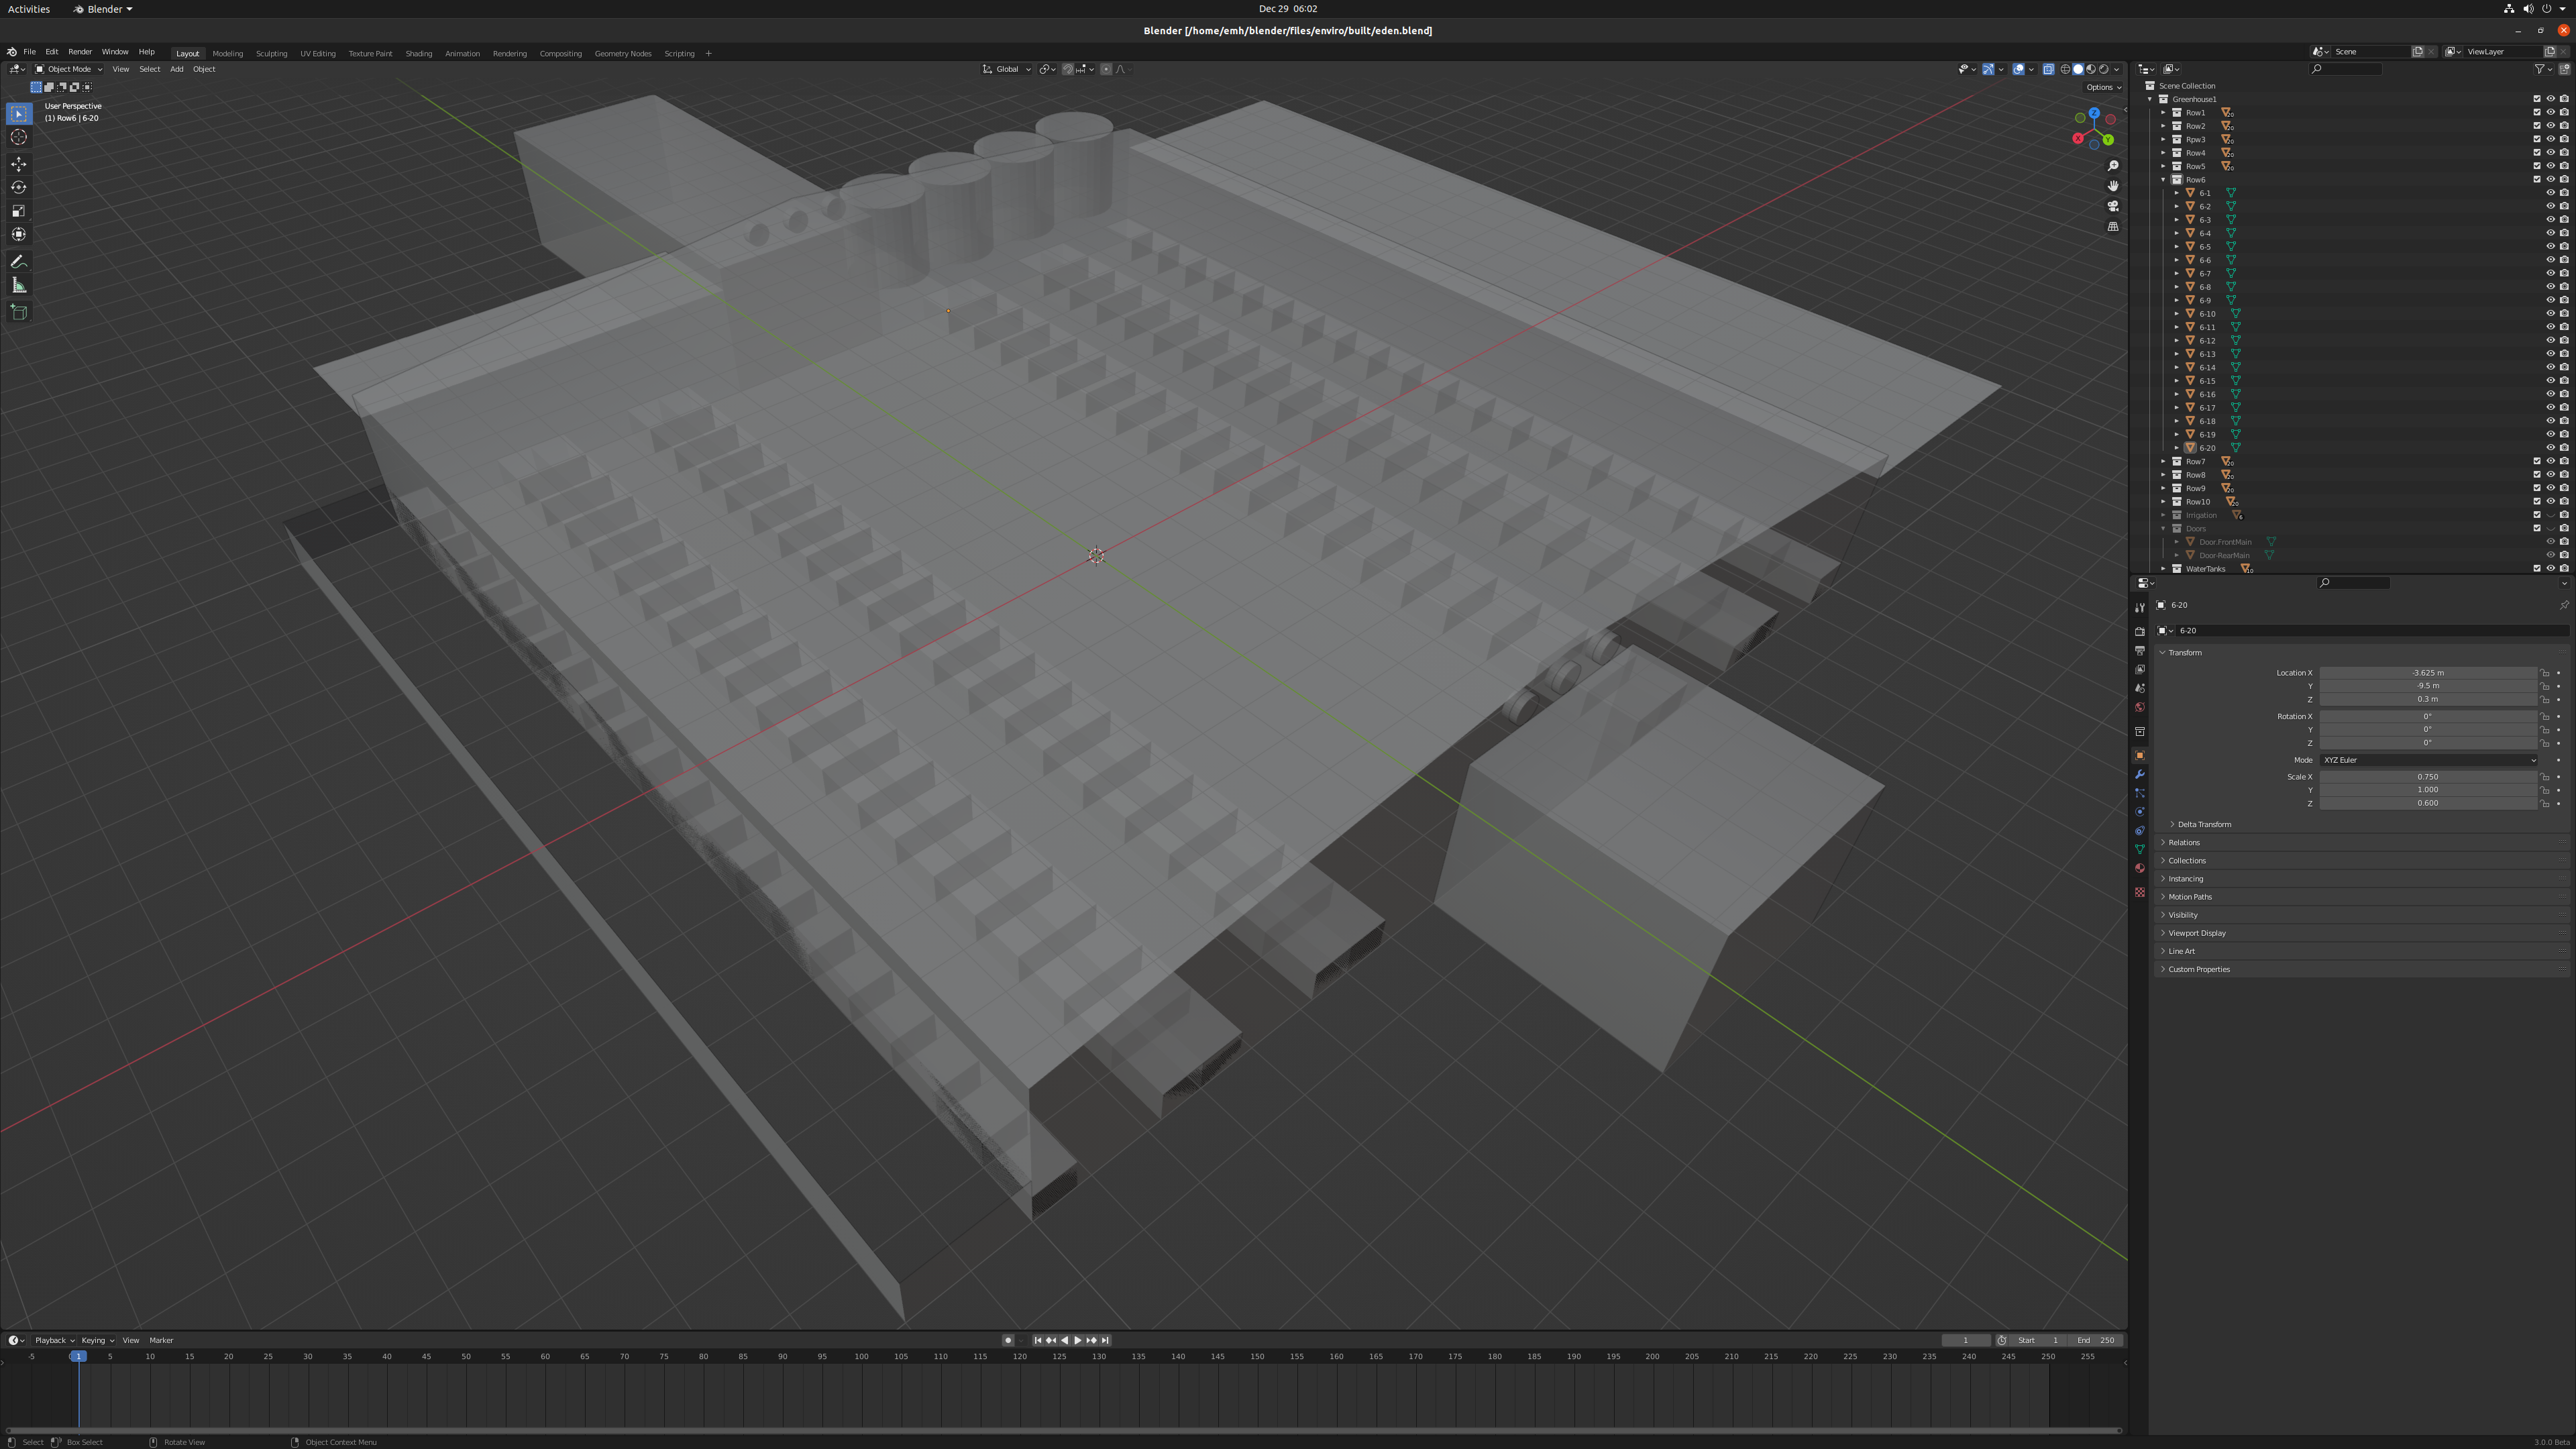Viewport: 2576px width, 1449px height.
Task: Open the Object Constraints properties tab
Action: [2140, 831]
